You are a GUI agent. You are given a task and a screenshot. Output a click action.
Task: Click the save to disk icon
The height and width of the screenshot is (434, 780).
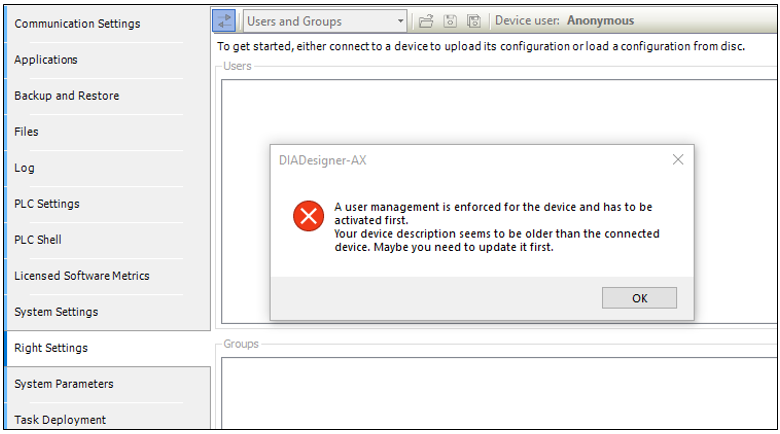click(x=450, y=21)
